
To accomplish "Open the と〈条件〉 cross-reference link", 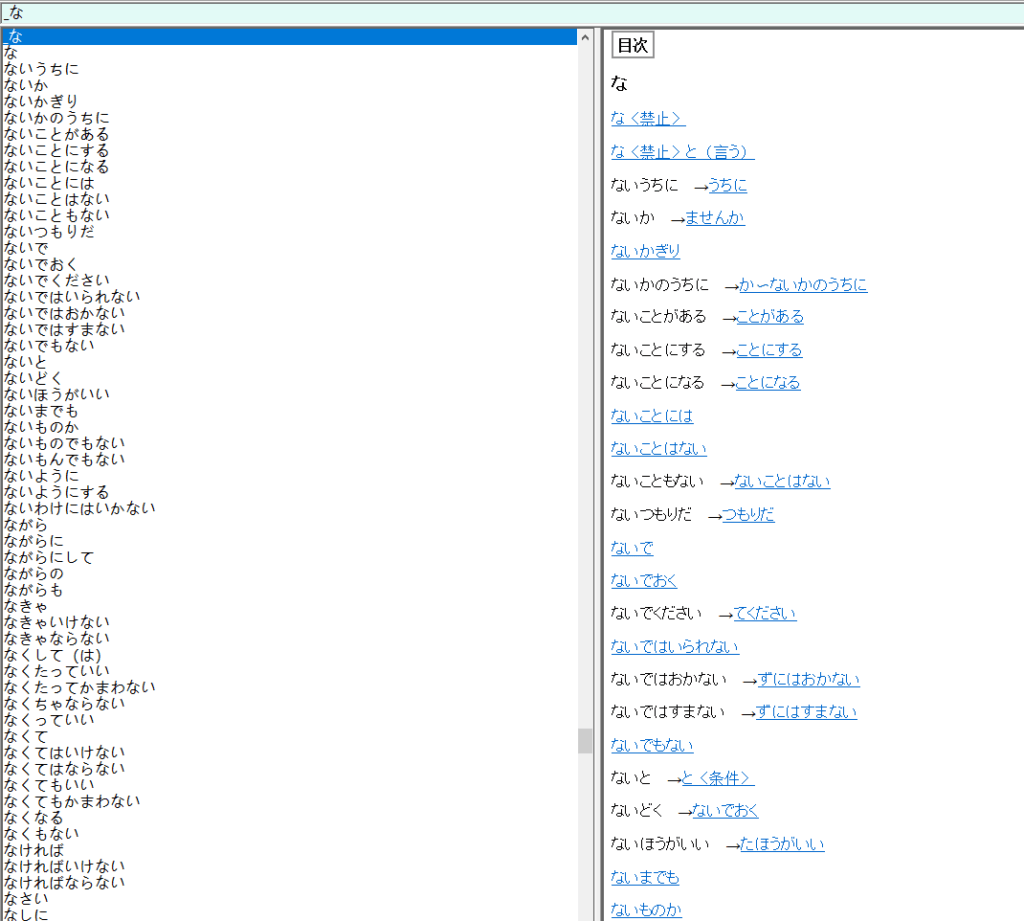I will (x=719, y=777).
